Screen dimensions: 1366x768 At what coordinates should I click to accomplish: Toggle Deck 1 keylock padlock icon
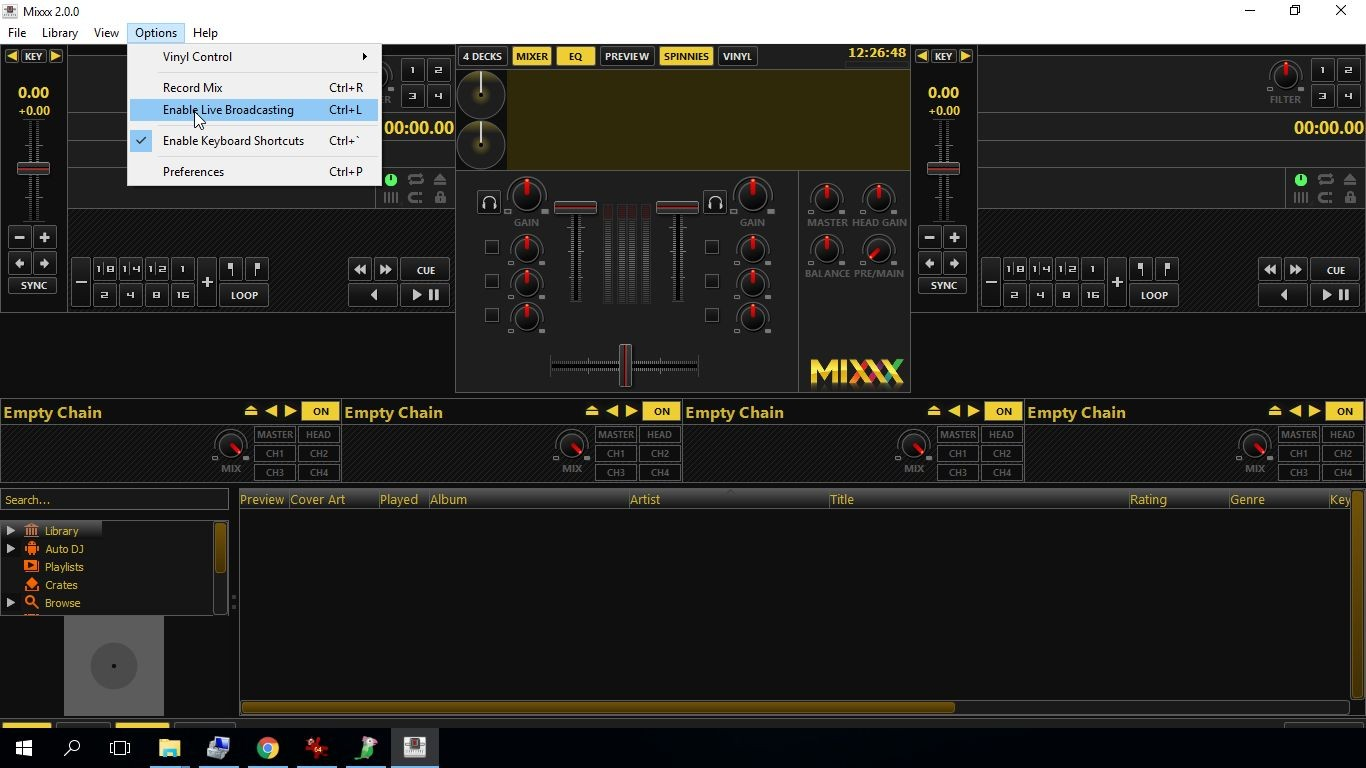click(x=440, y=198)
